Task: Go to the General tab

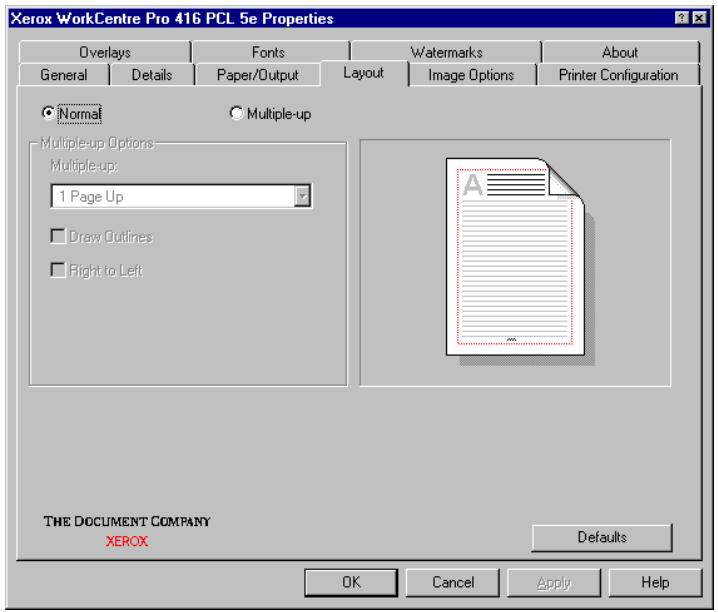Action: click(64, 75)
